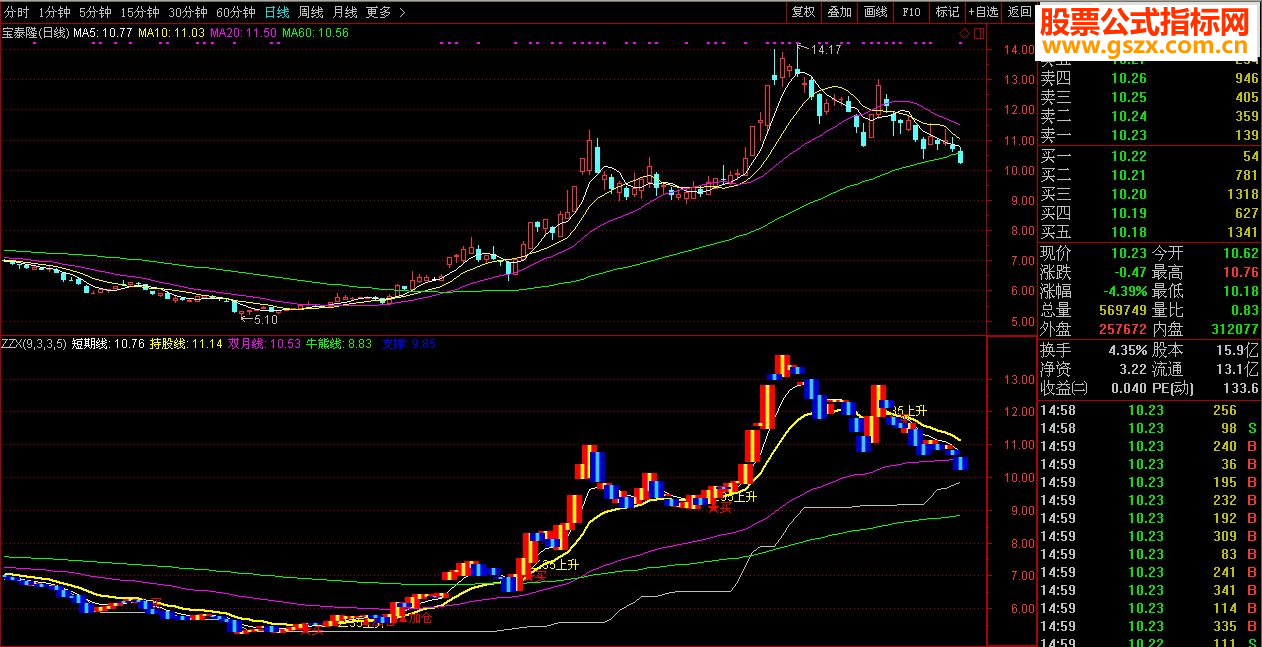Click the 涨跌 value -0.47
Viewport: 1262px width, 647px height.
click(x=1129, y=272)
